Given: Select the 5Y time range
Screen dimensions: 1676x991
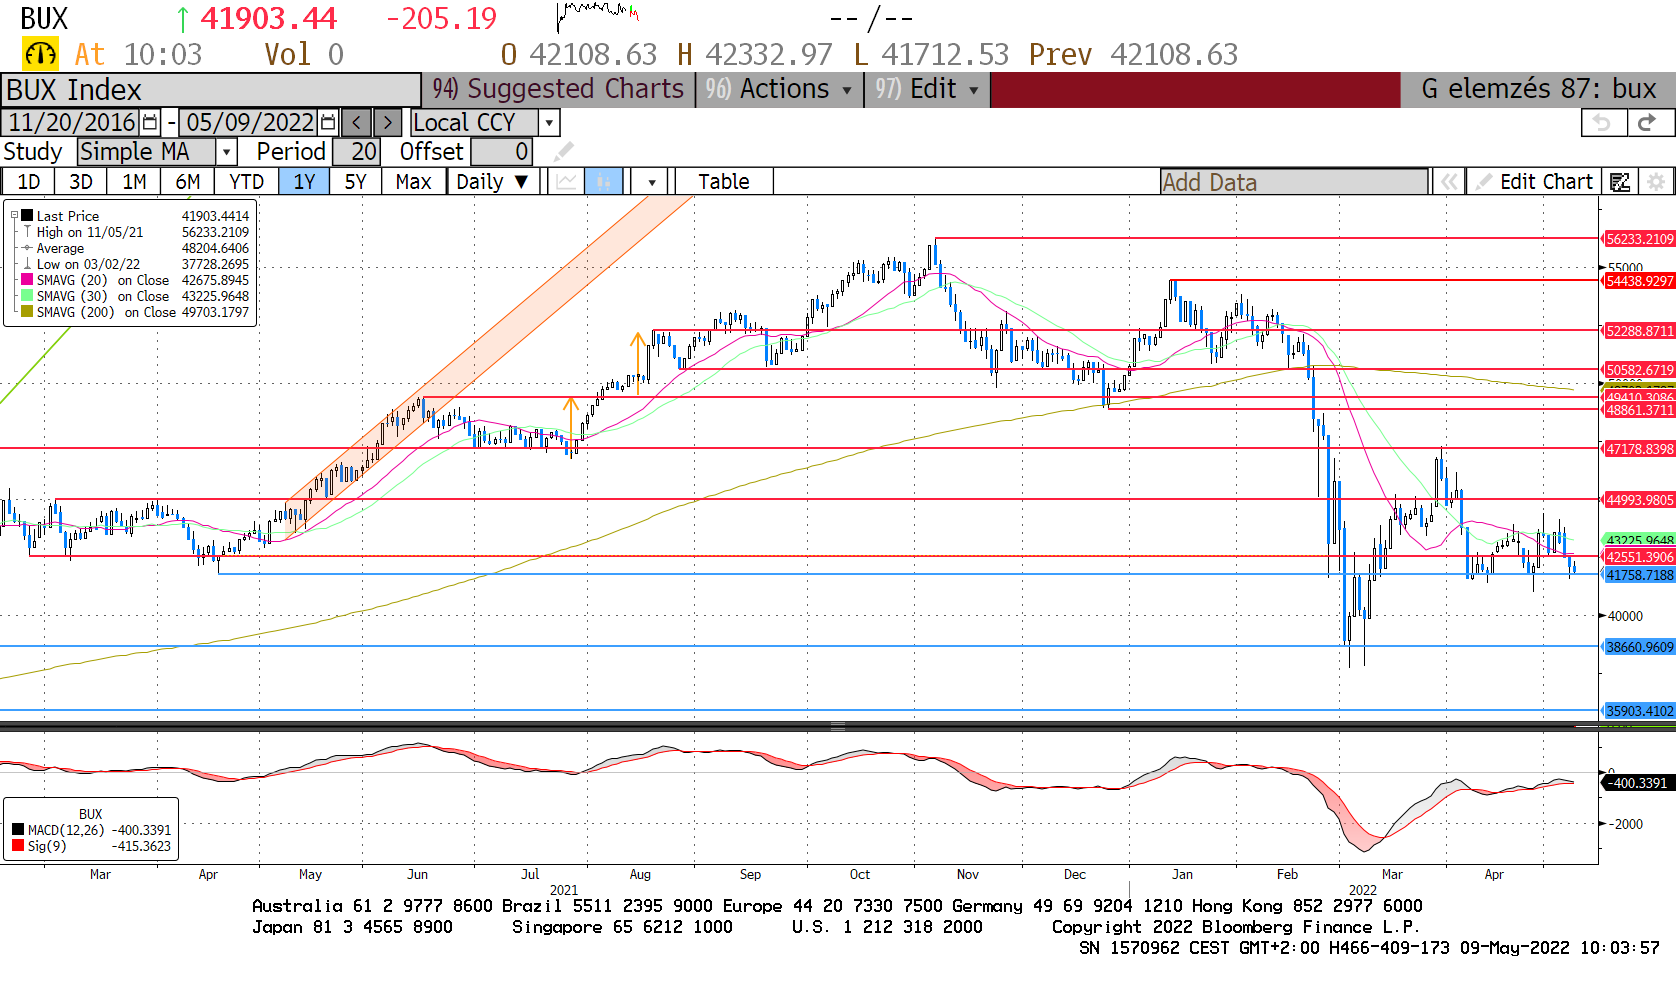Looking at the screenshot, I should tap(355, 182).
